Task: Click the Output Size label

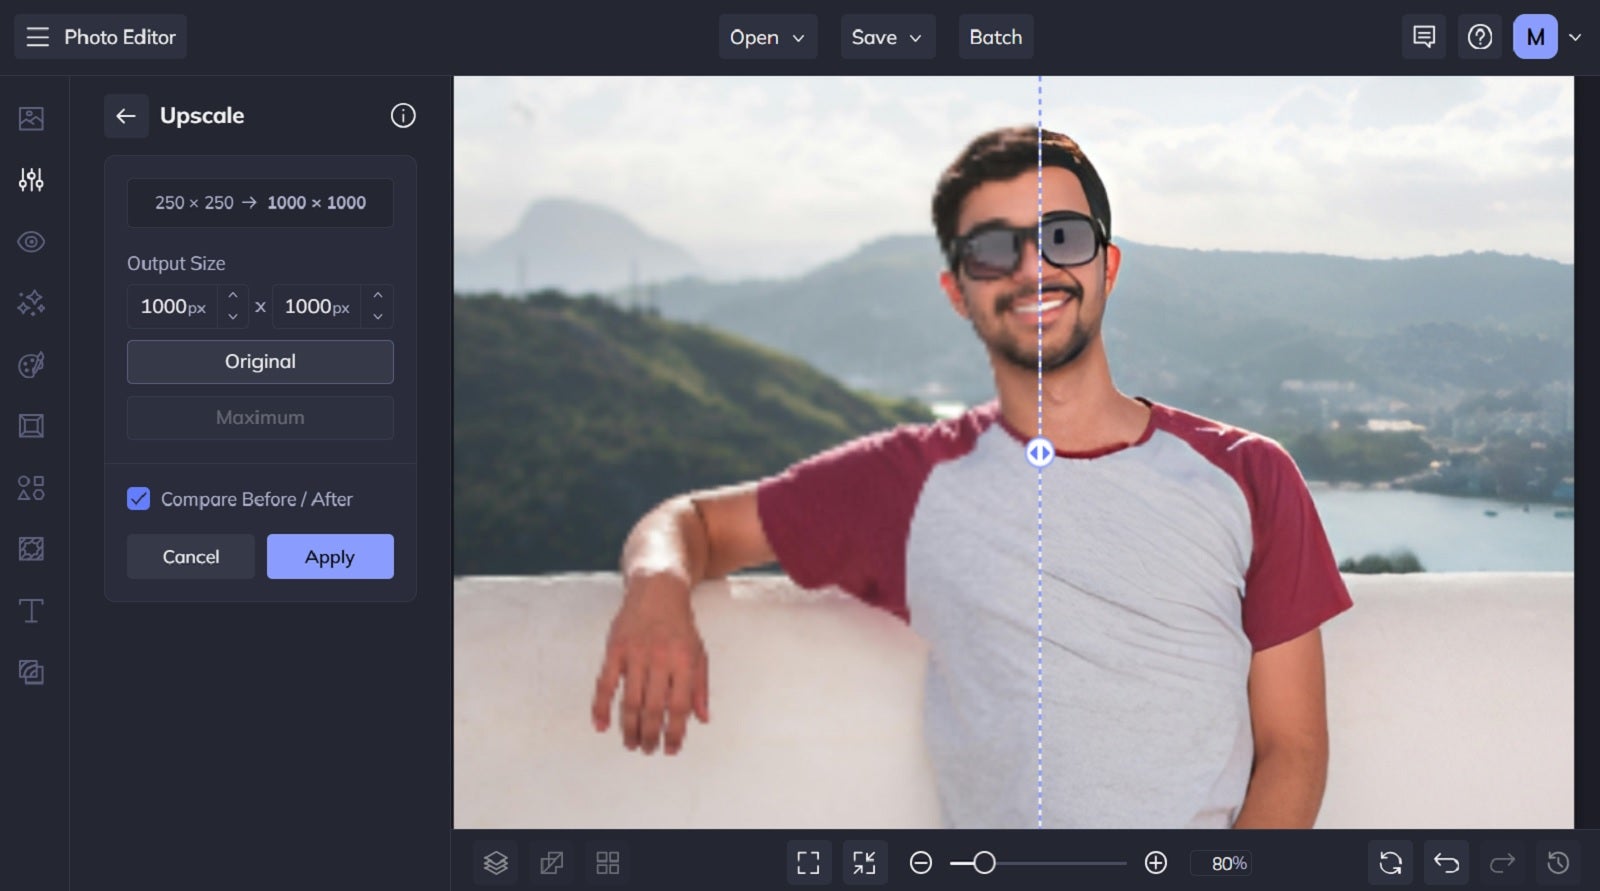Action: coord(176,264)
